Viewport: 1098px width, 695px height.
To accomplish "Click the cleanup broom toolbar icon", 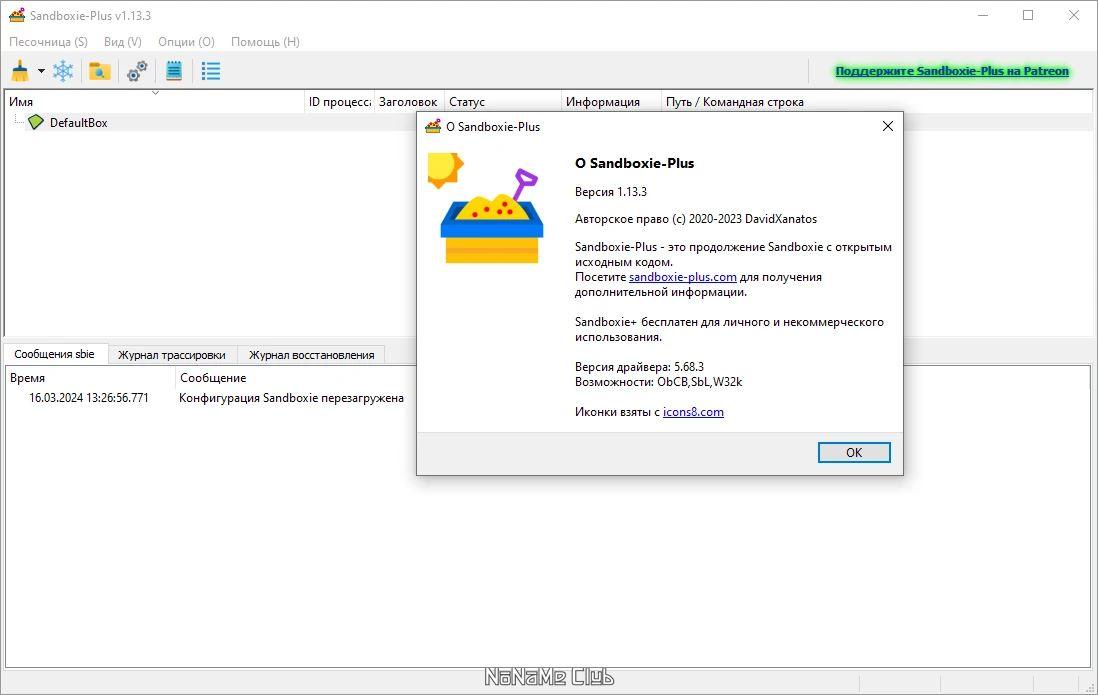I will pyautogui.click(x=20, y=71).
